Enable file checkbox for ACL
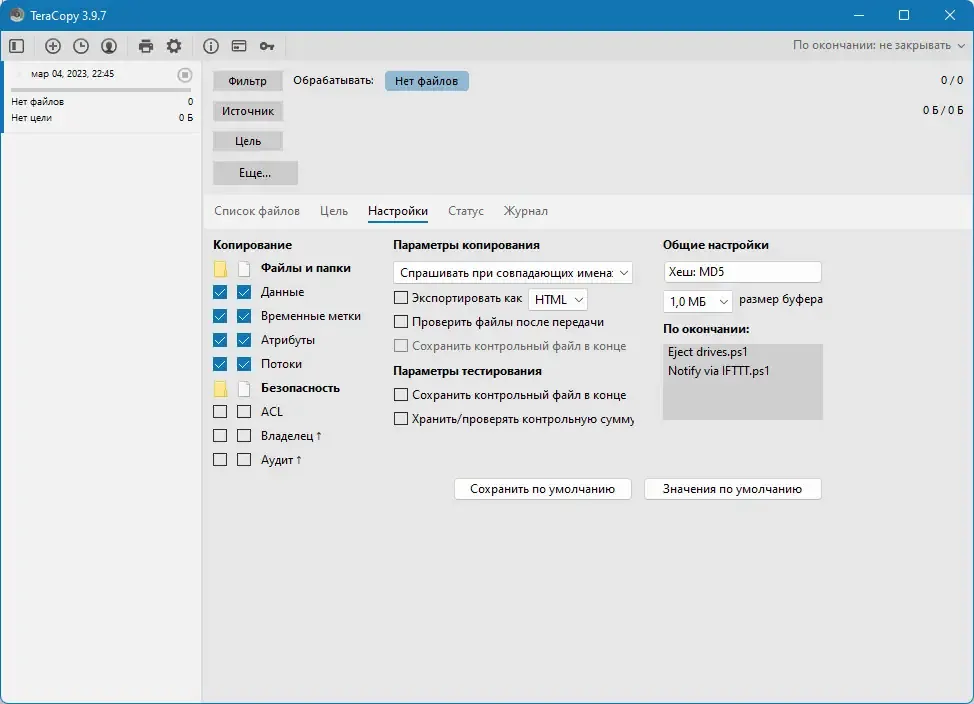This screenshot has width=974, height=704. click(244, 411)
